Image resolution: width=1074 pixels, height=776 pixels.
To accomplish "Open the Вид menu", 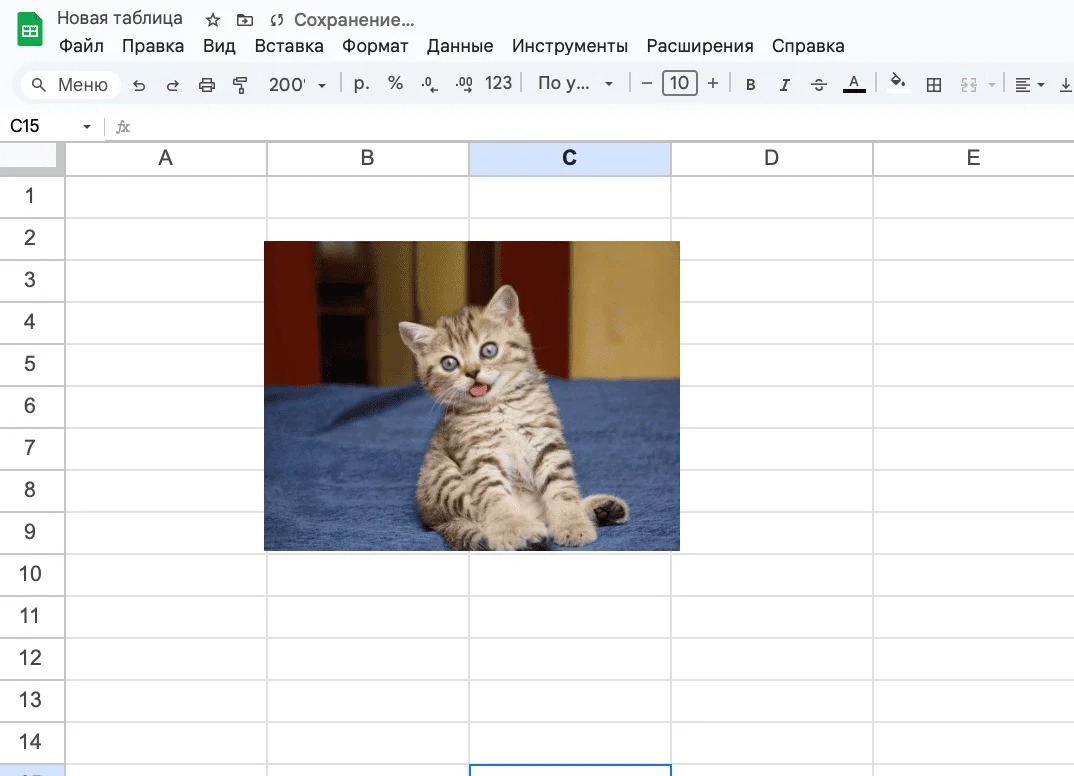I will click(219, 46).
